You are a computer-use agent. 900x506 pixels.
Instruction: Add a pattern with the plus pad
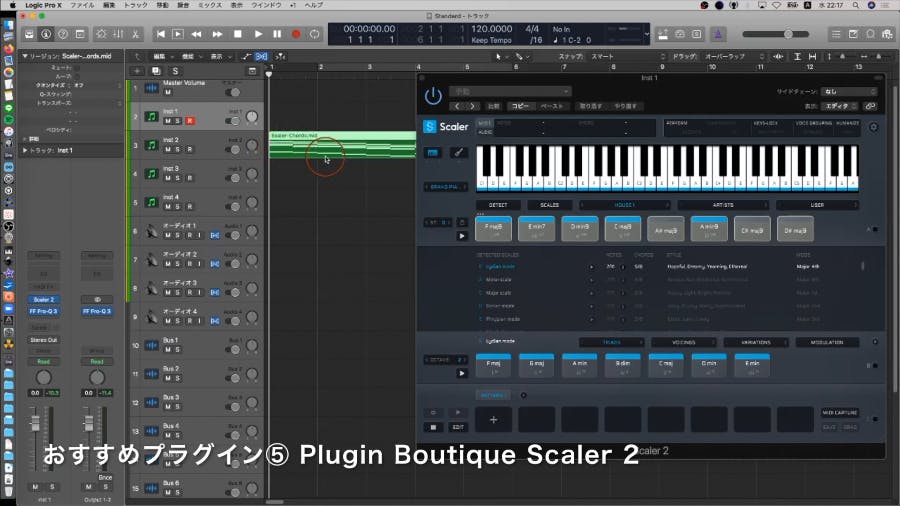pyautogui.click(x=493, y=420)
